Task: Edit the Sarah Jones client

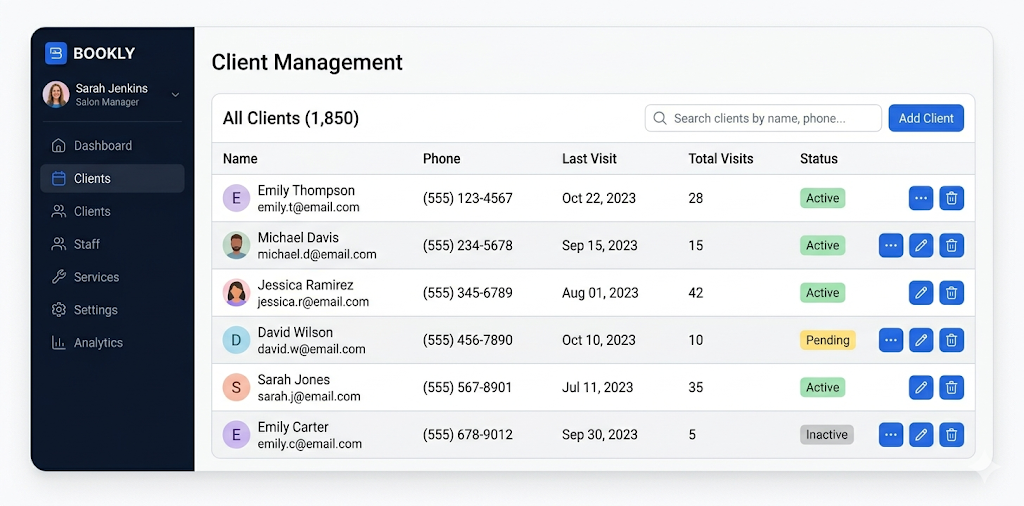Action: 921,387
